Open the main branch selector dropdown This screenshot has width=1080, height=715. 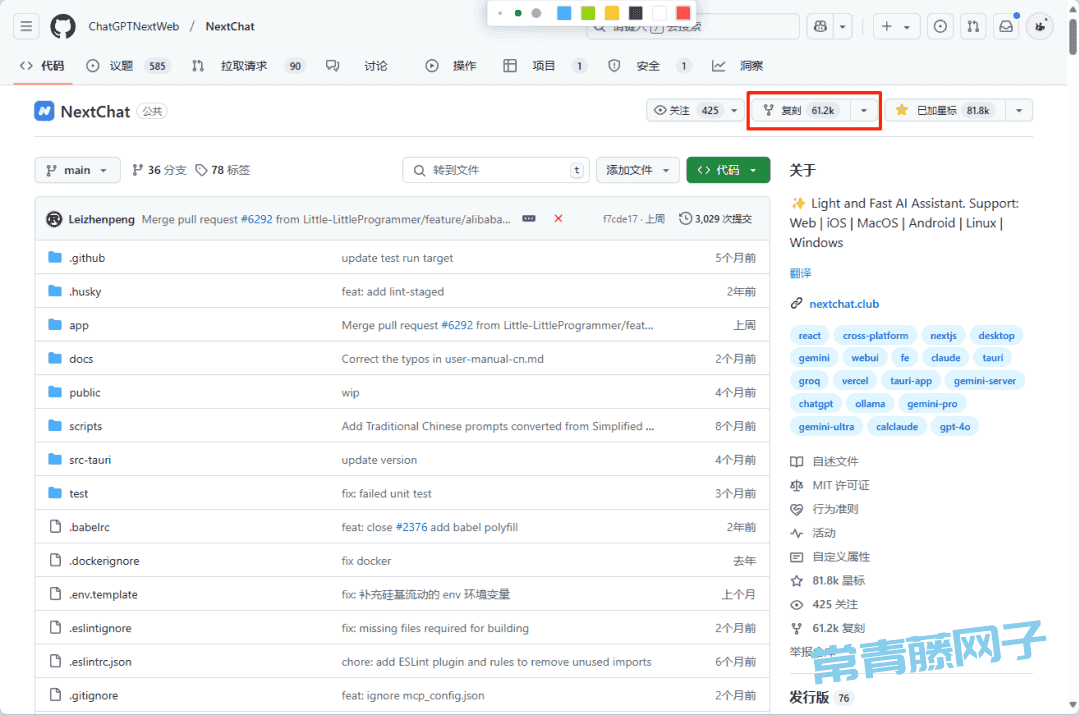(x=77, y=170)
